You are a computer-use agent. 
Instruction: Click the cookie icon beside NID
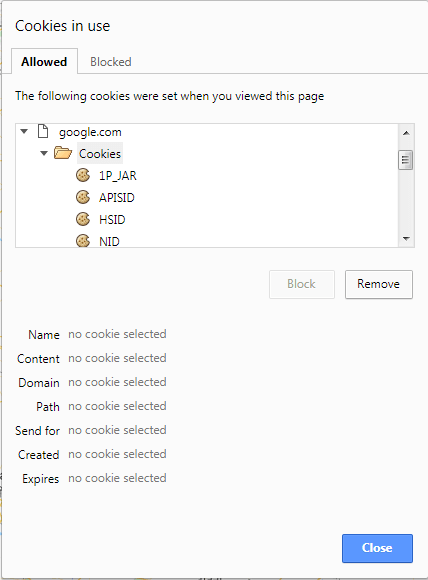(83, 241)
